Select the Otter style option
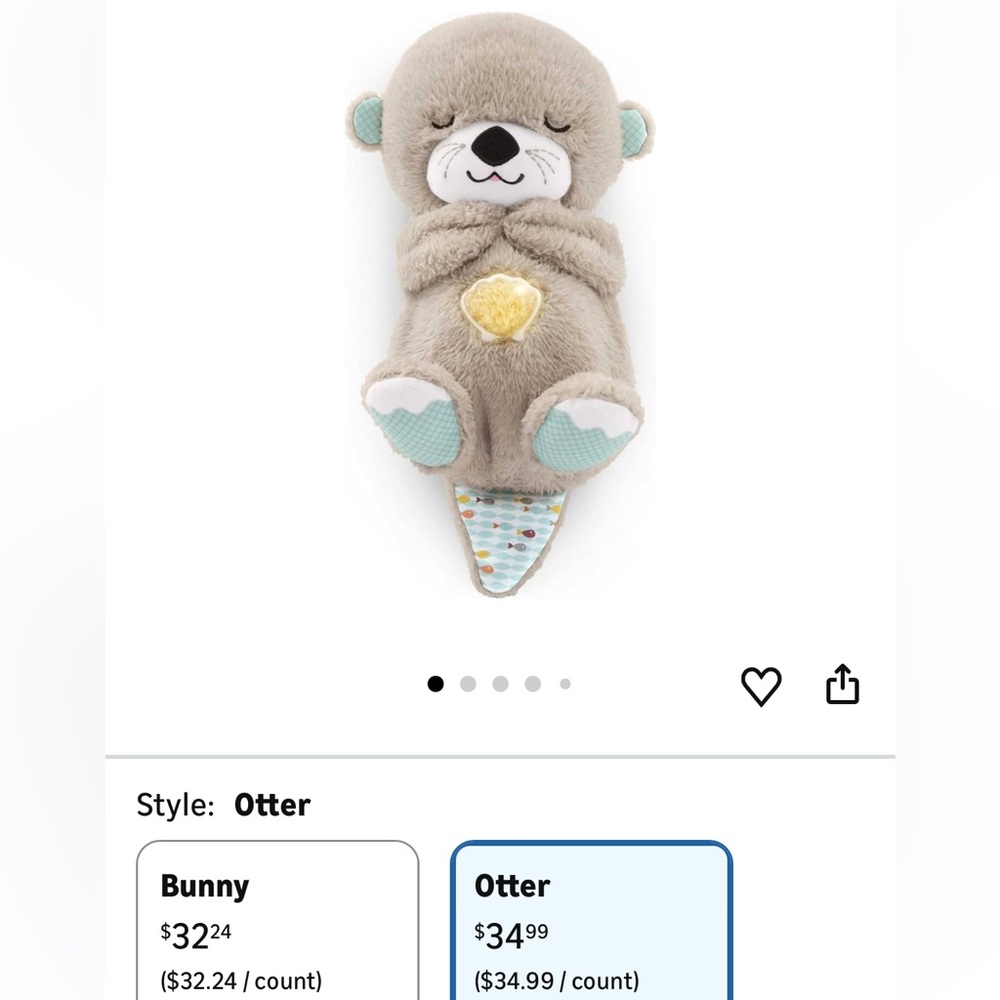 (591, 920)
